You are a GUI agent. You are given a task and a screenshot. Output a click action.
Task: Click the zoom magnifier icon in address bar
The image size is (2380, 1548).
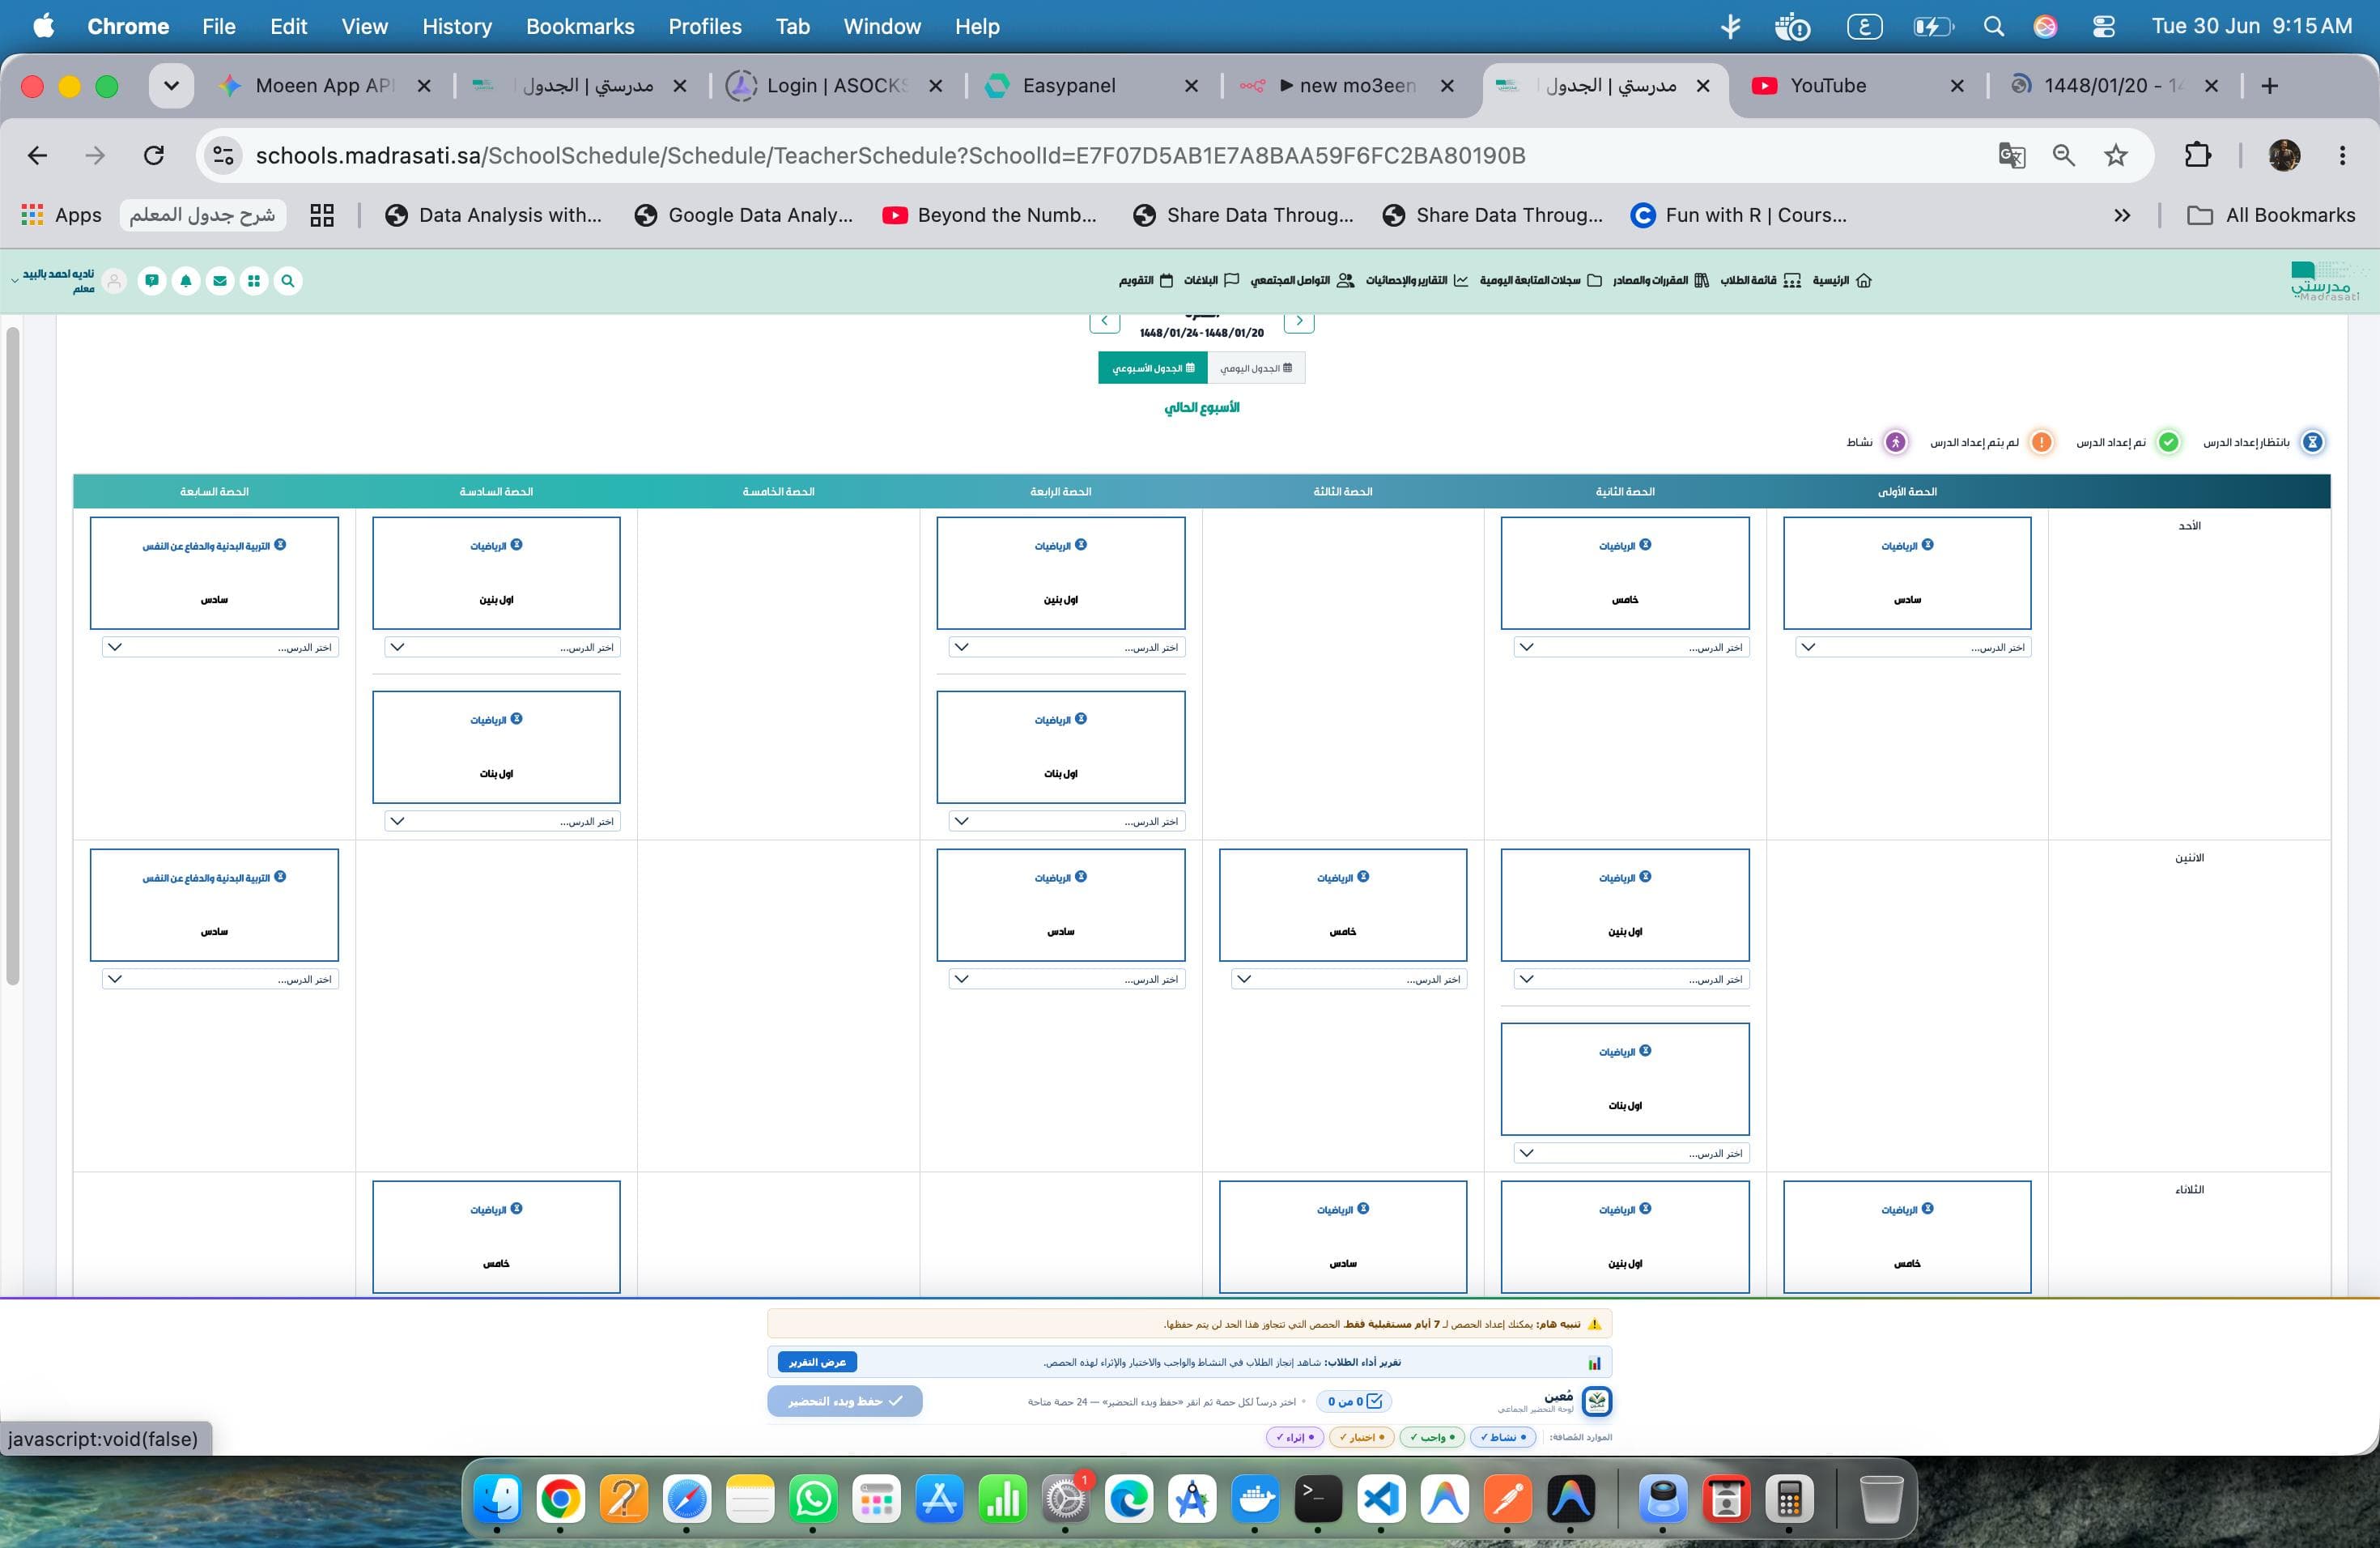2063,155
